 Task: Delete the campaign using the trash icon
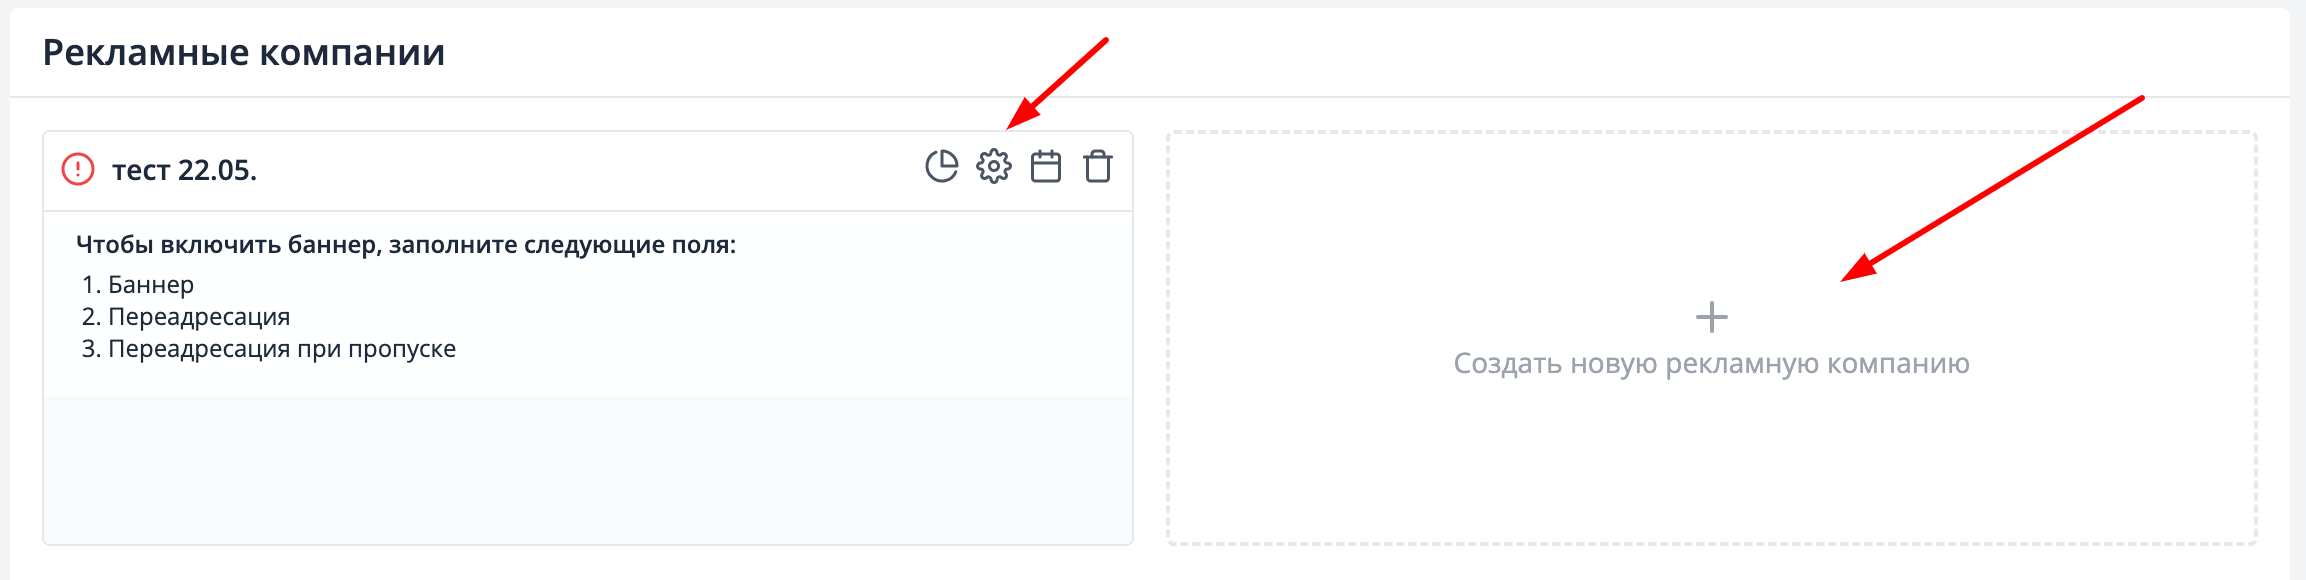pos(1098,167)
